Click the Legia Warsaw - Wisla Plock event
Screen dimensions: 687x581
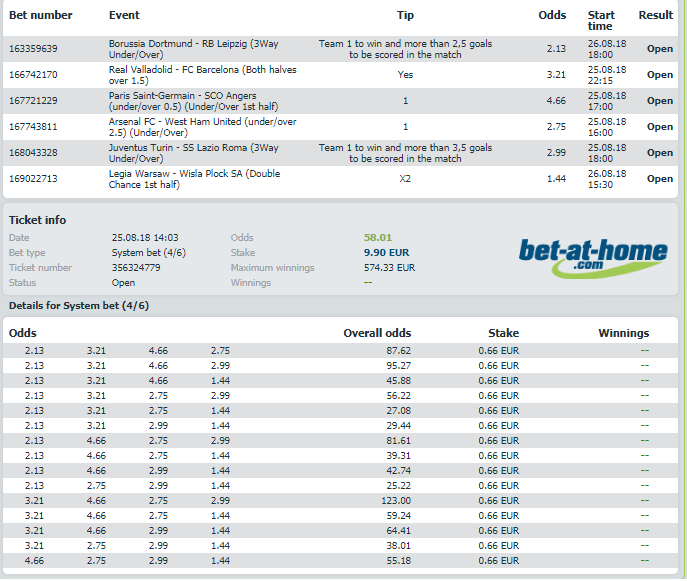[195, 179]
